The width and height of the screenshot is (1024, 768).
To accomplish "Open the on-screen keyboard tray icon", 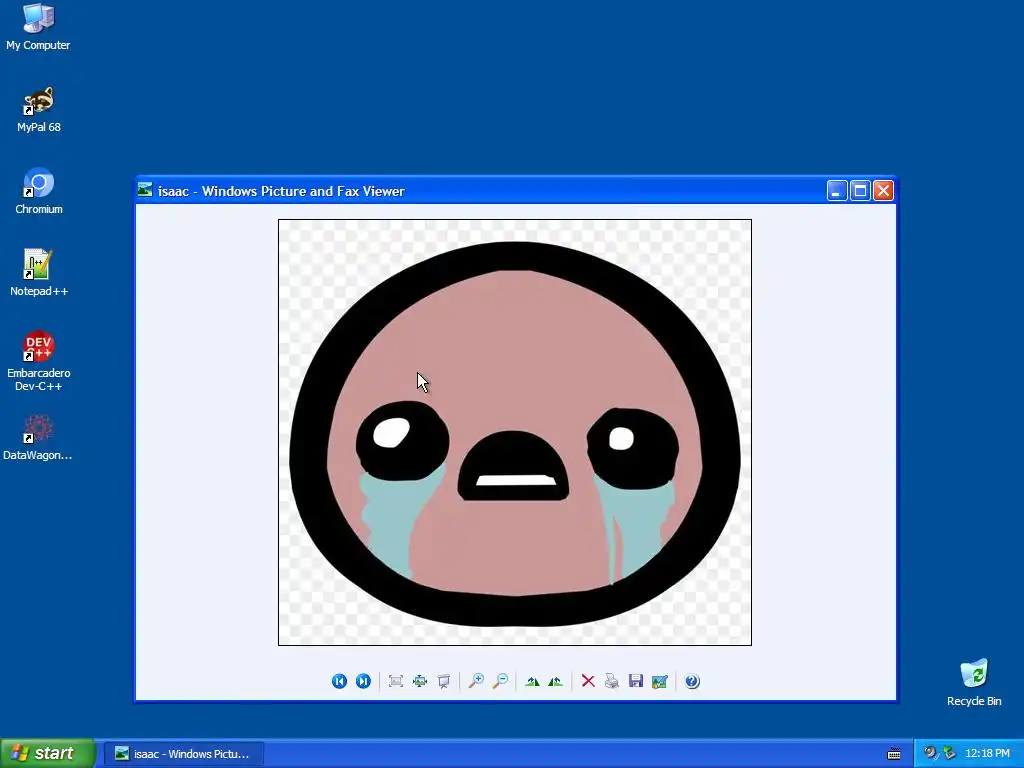I will [894, 754].
